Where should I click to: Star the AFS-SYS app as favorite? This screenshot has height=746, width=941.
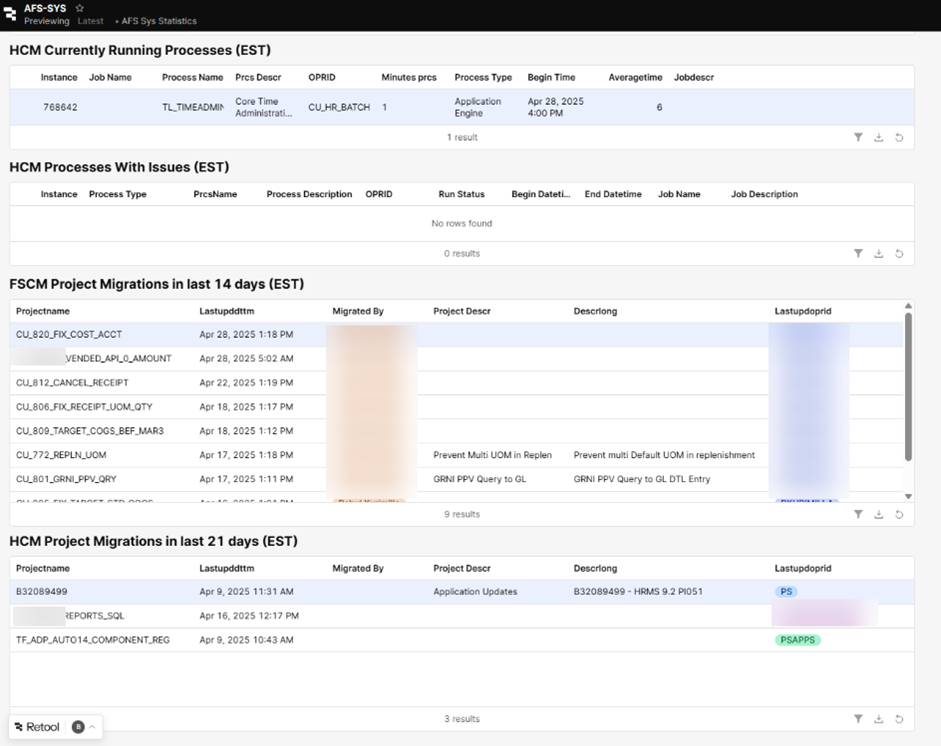point(80,8)
